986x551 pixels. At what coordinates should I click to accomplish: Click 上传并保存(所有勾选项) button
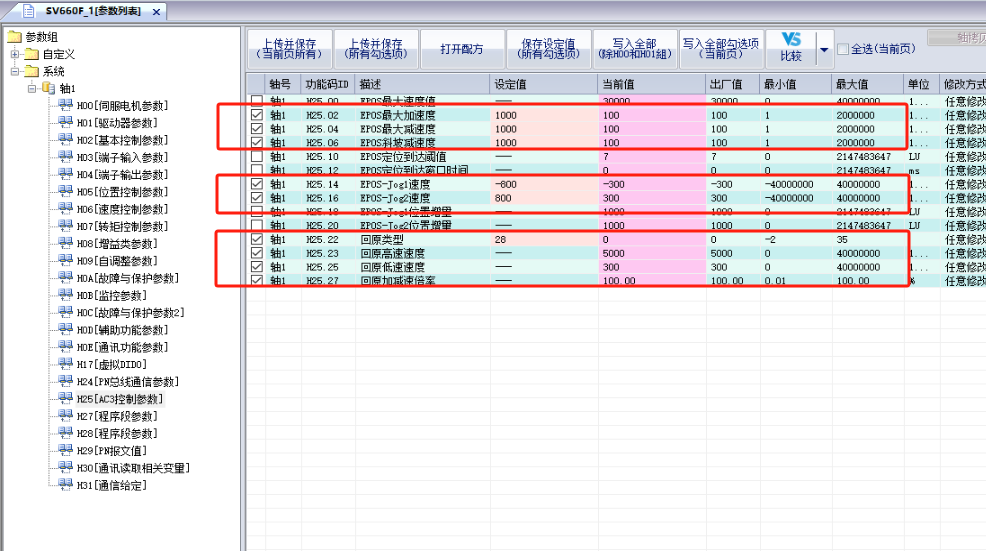(376, 49)
